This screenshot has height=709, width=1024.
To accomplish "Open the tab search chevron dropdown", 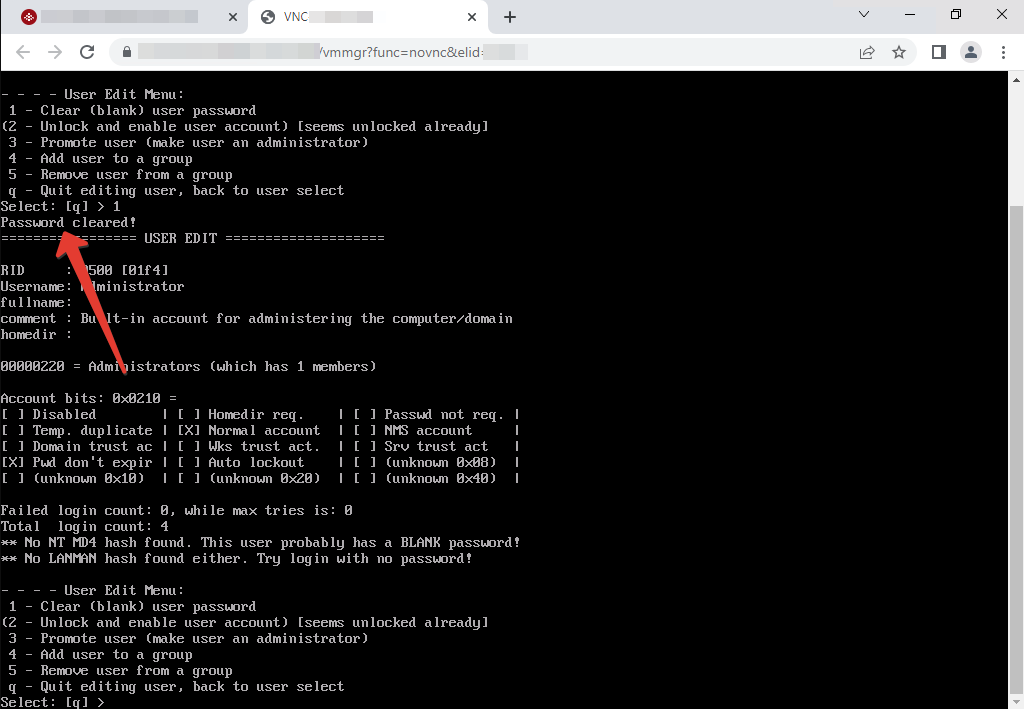I will (x=864, y=16).
